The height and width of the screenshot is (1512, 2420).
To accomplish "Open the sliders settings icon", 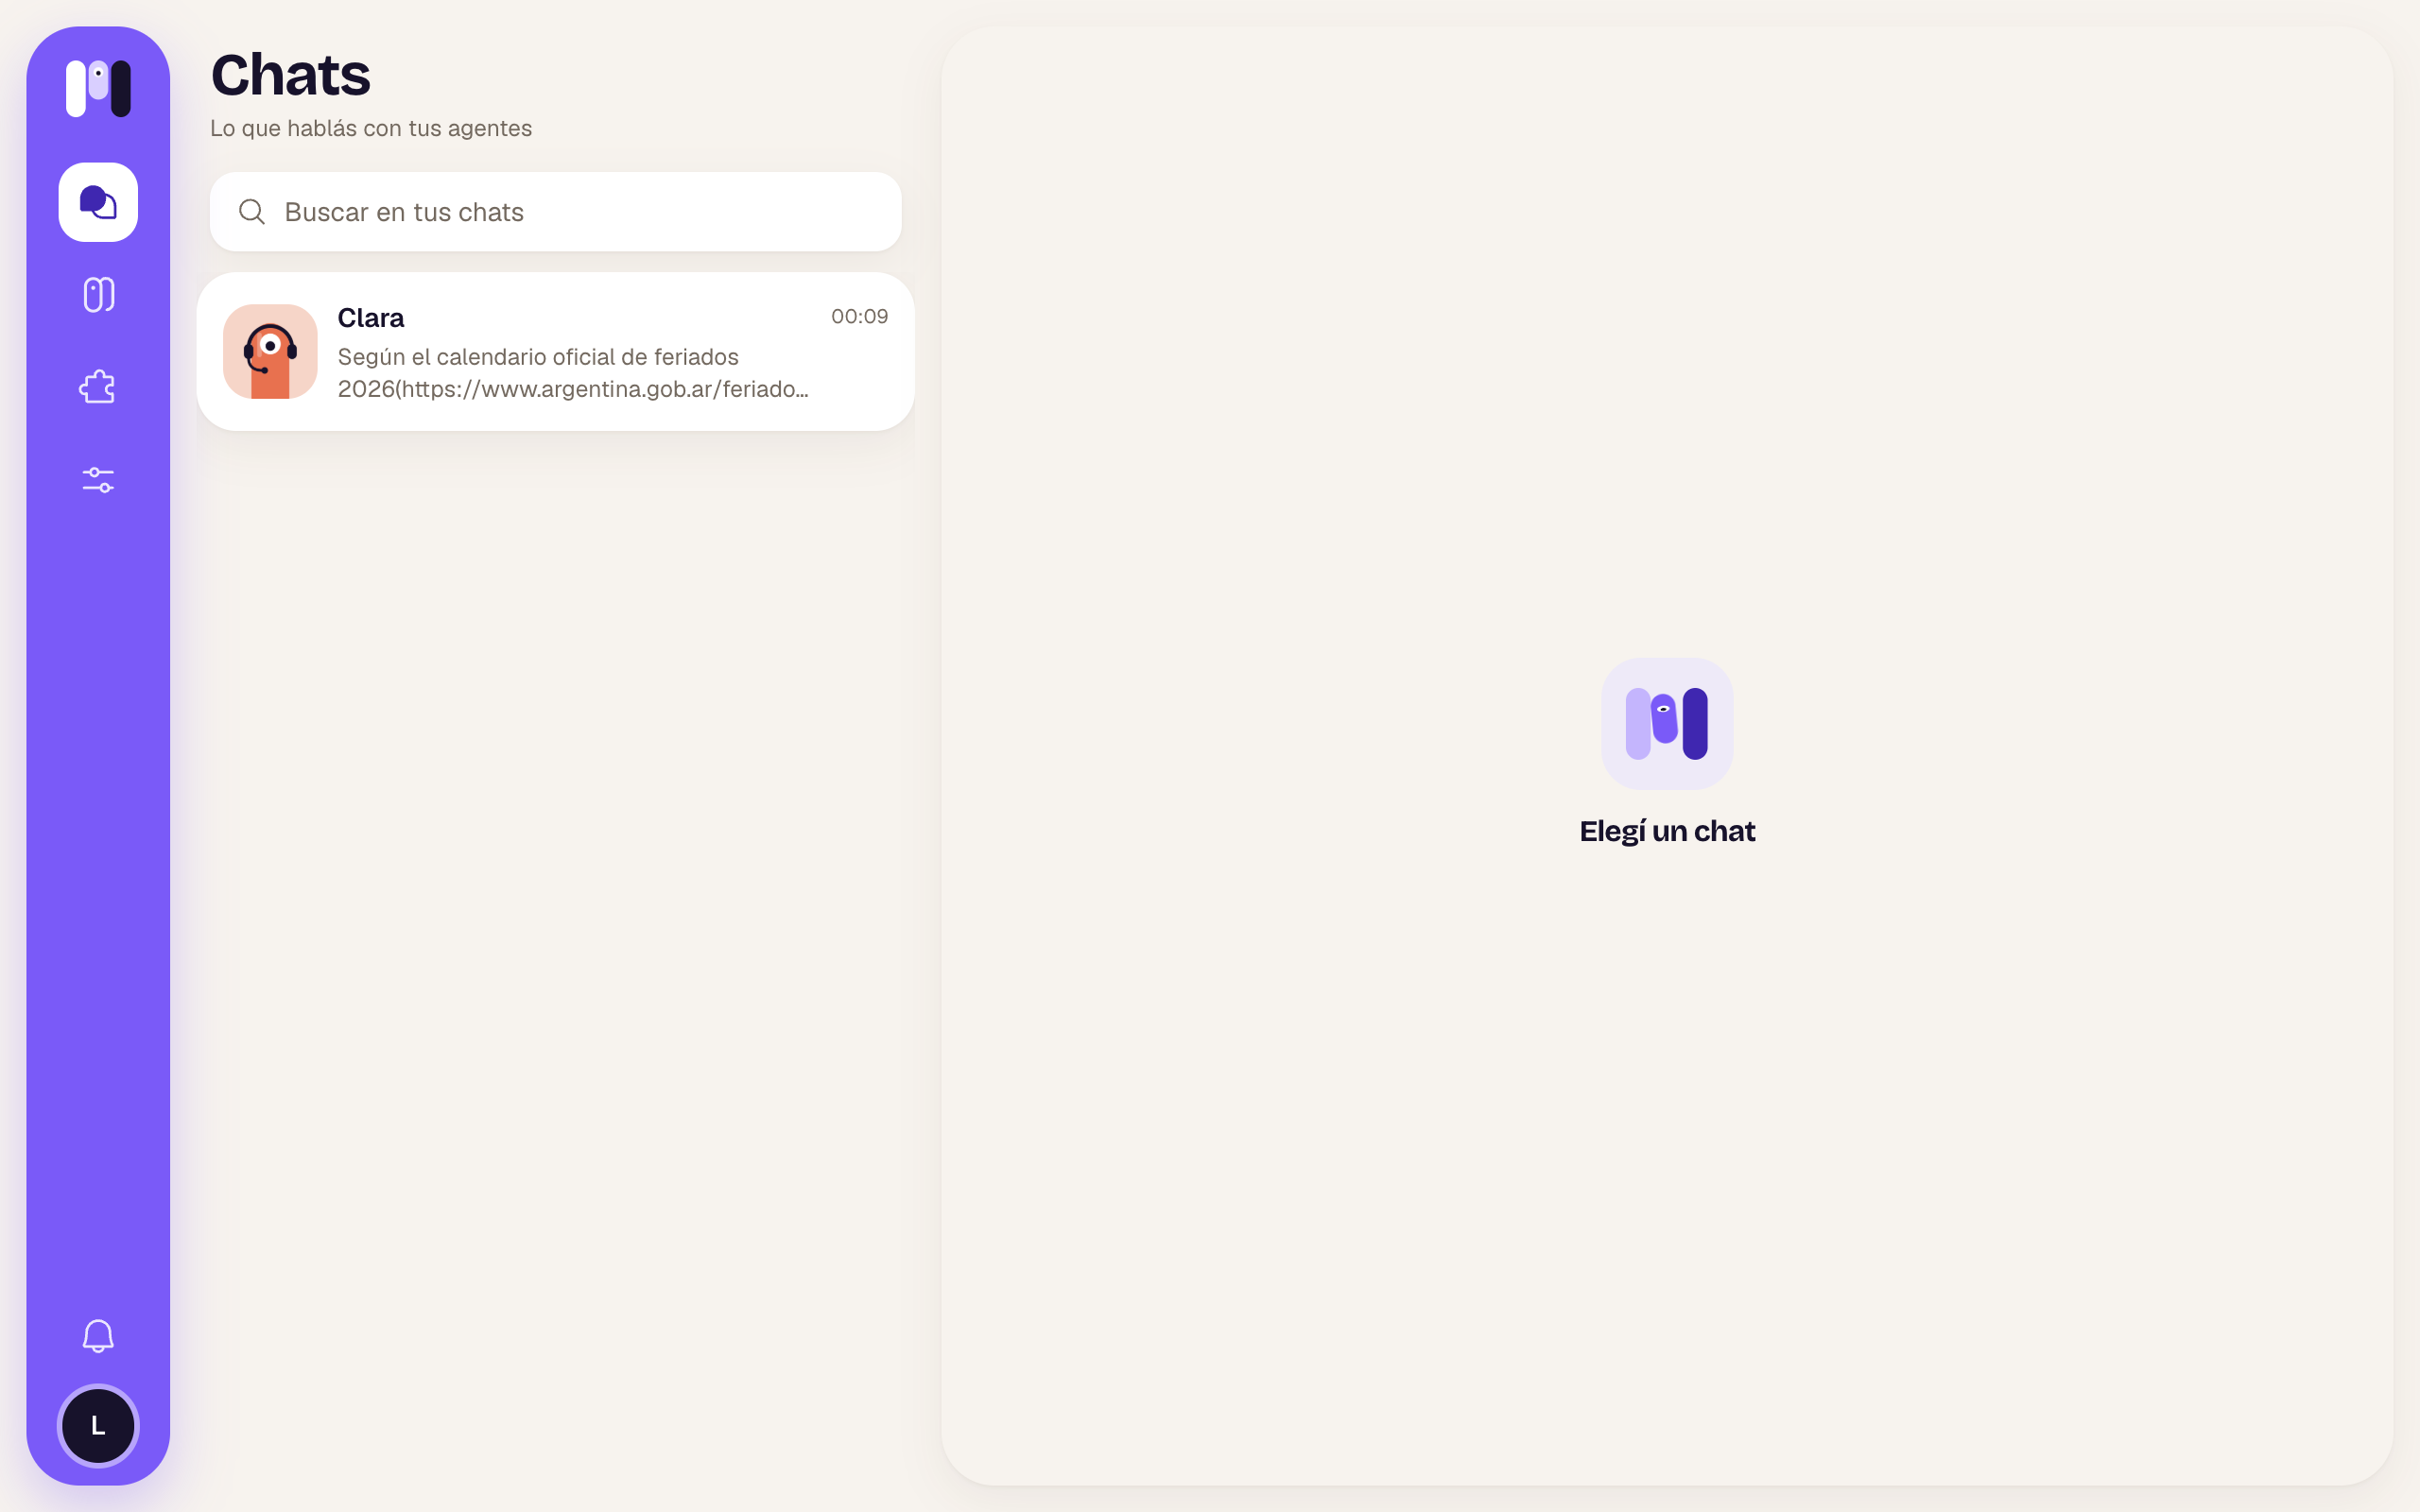I will click(x=98, y=480).
